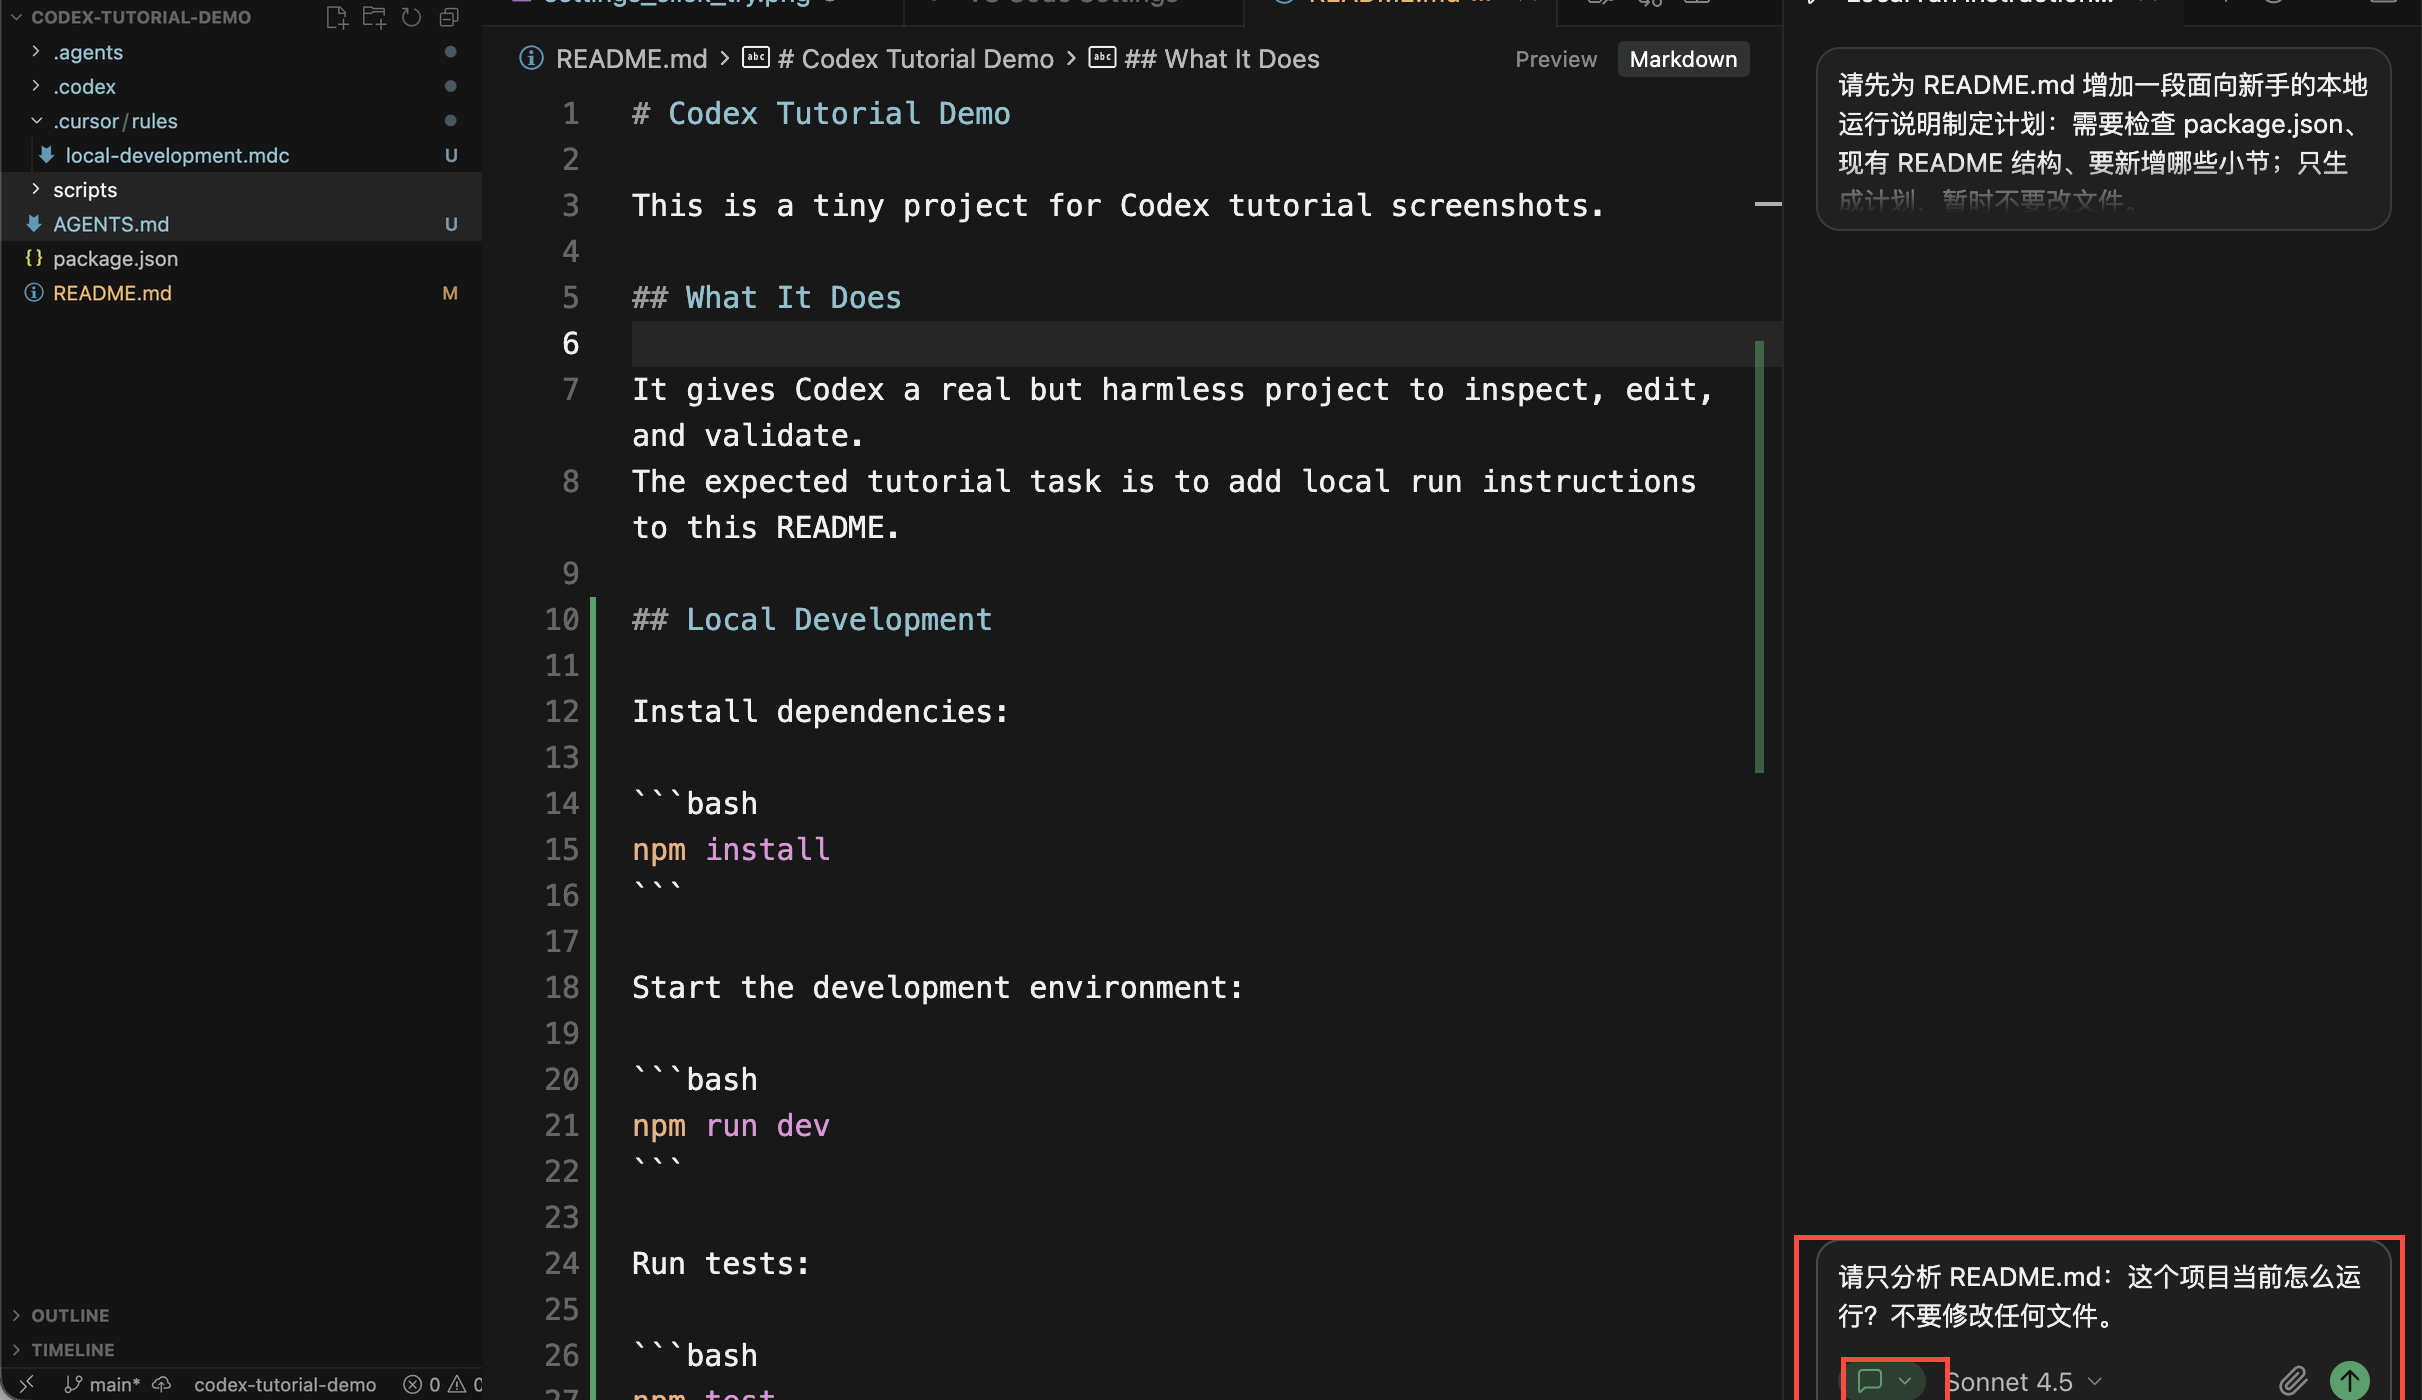Click the editor overview ruler green bar

tap(1759, 557)
